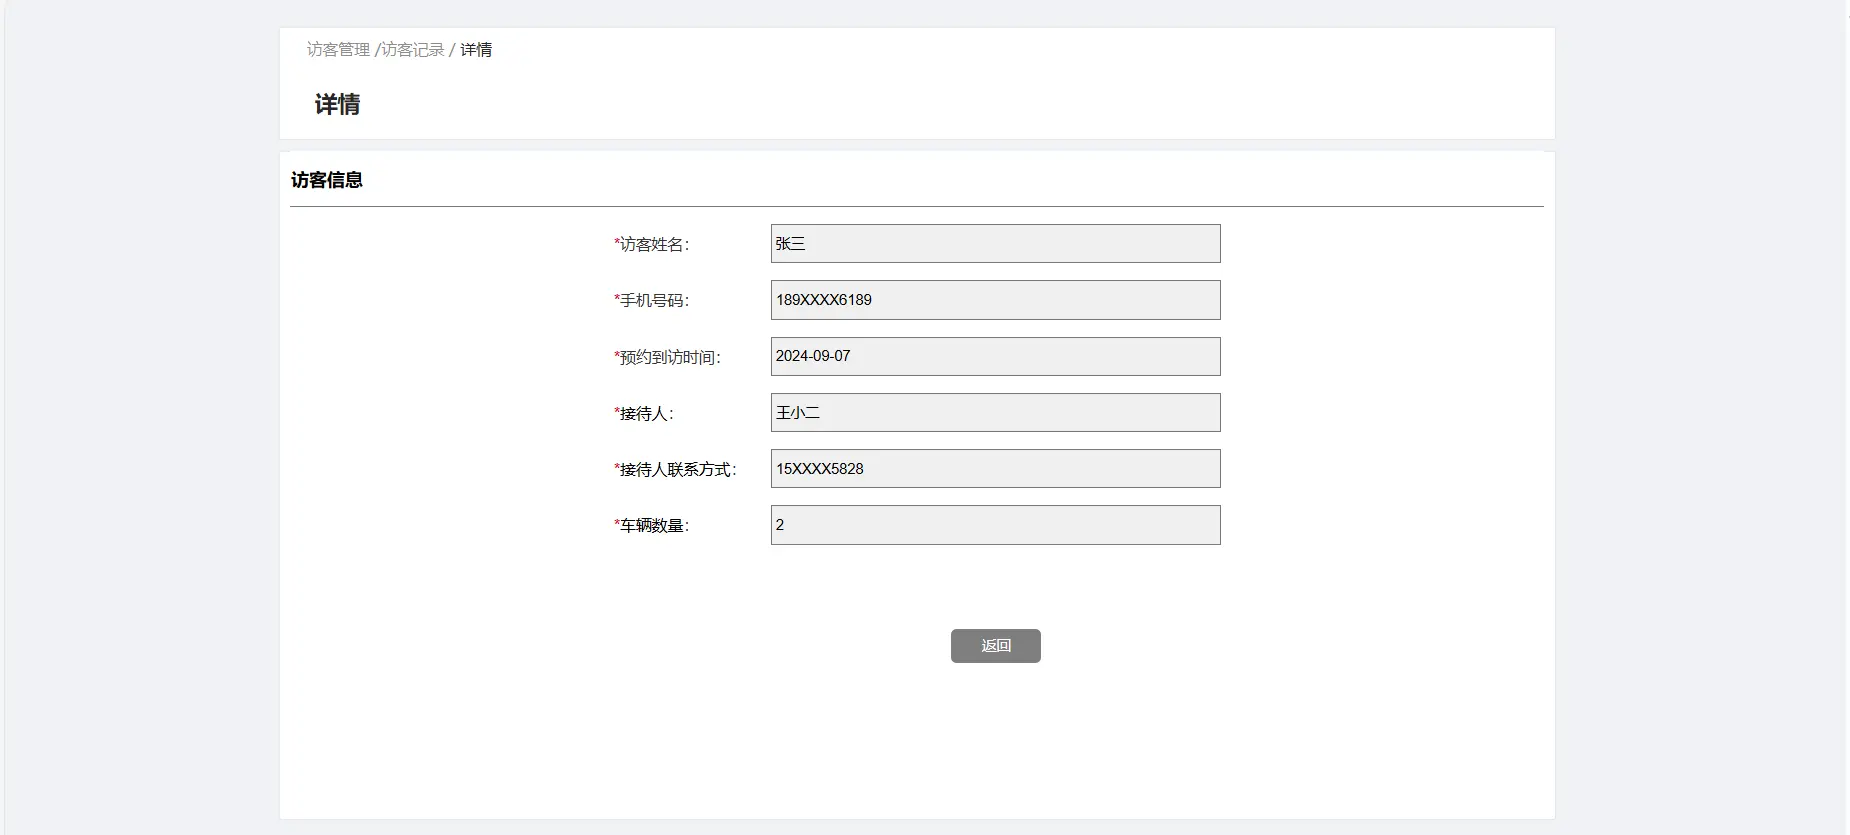Click the 手机号码 label text
This screenshot has width=1850, height=835.
(654, 301)
